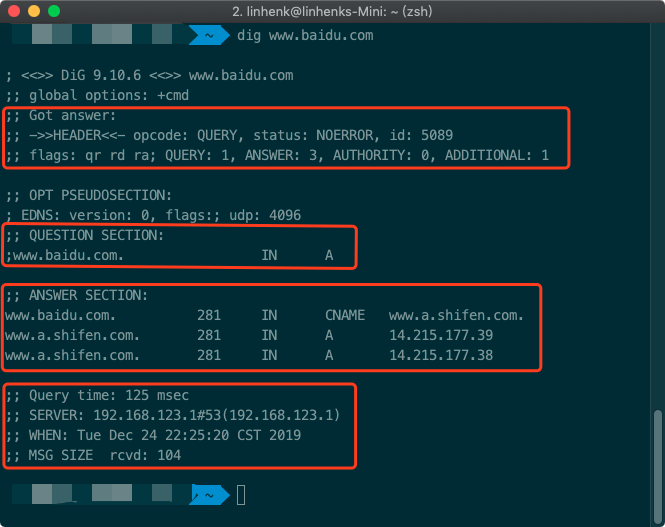Click IP address '14.215.177.39'
This screenshot has height=527, width=665.
[x=441, y=335]
